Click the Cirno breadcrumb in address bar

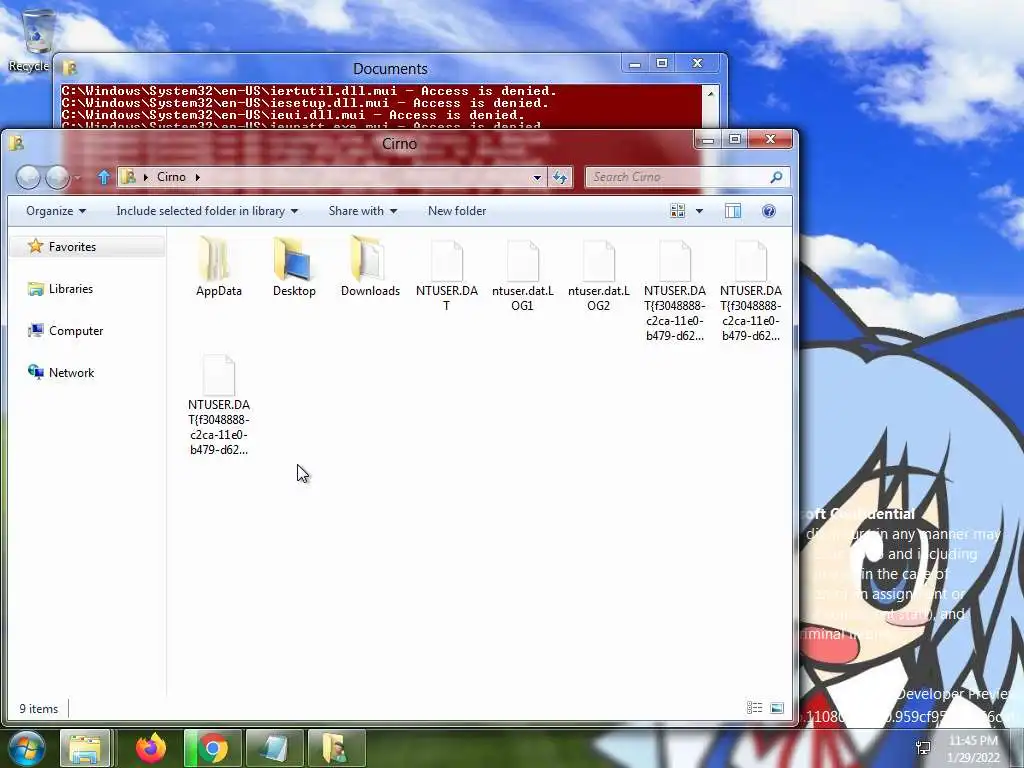[171, 177]
